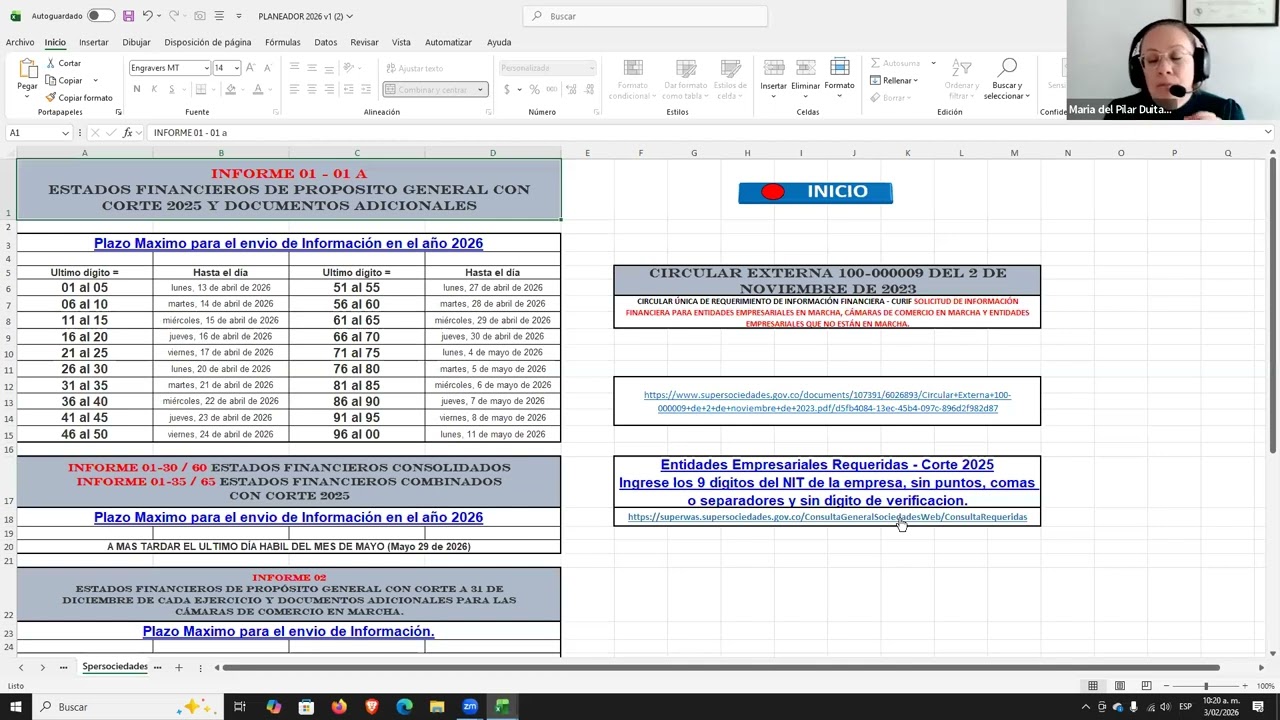Click zoom in plus icon
This screenshot has height=720, width=1280.
[x=1244, y=686]
